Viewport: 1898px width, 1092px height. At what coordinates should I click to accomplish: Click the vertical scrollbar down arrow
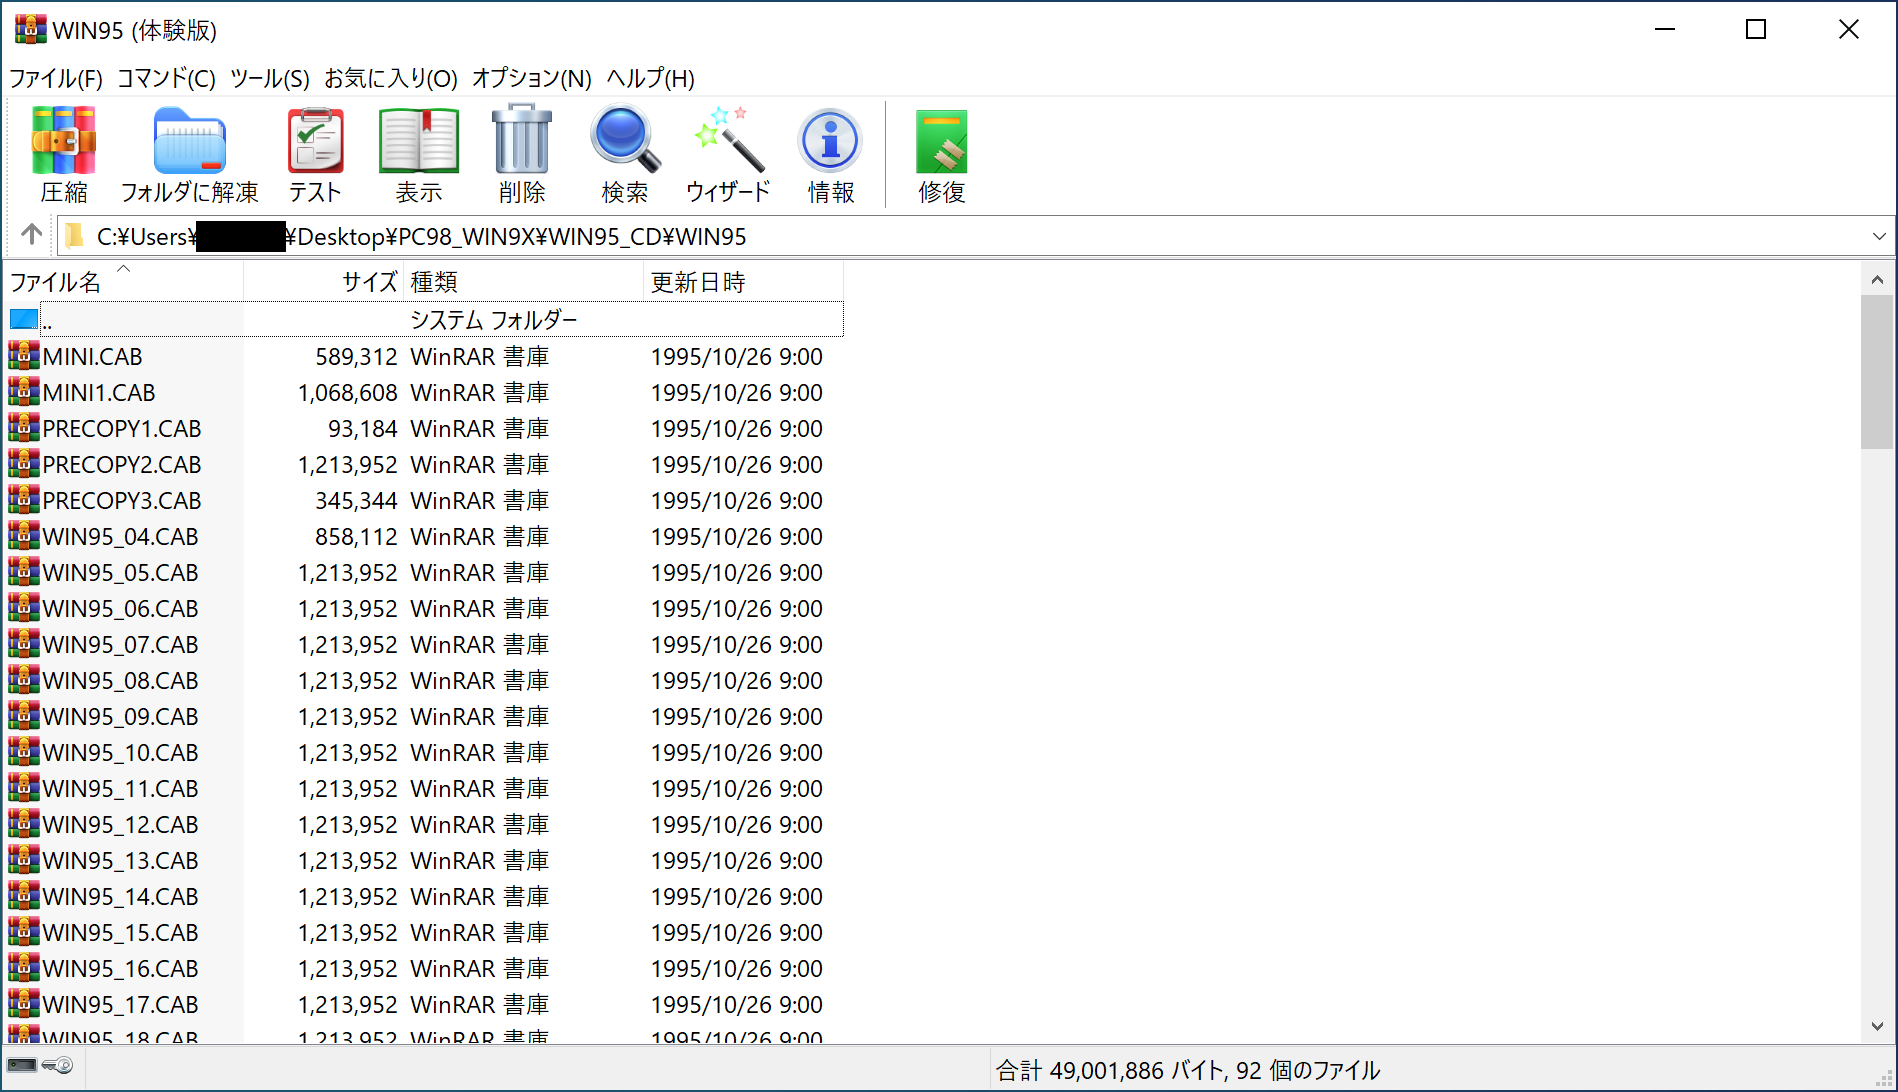tap(1877, 1027)
